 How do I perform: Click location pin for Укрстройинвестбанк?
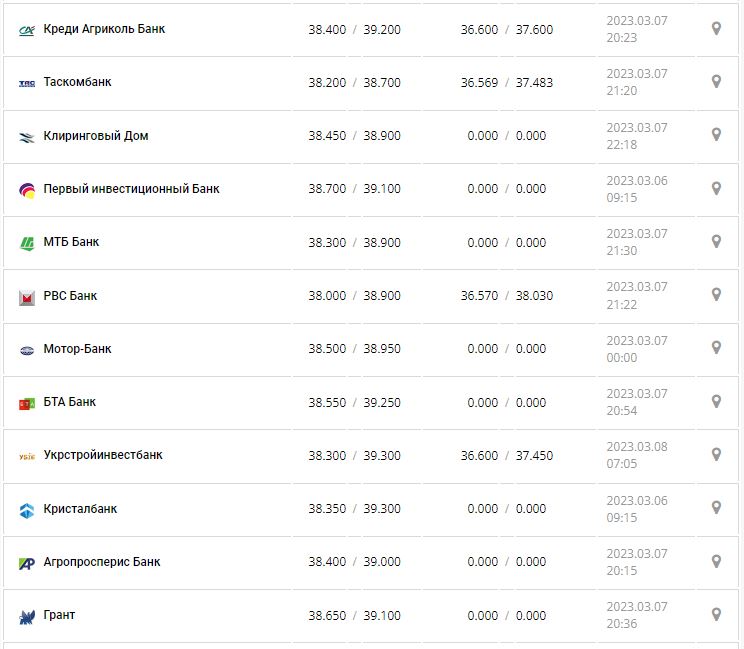pos(716,455)
